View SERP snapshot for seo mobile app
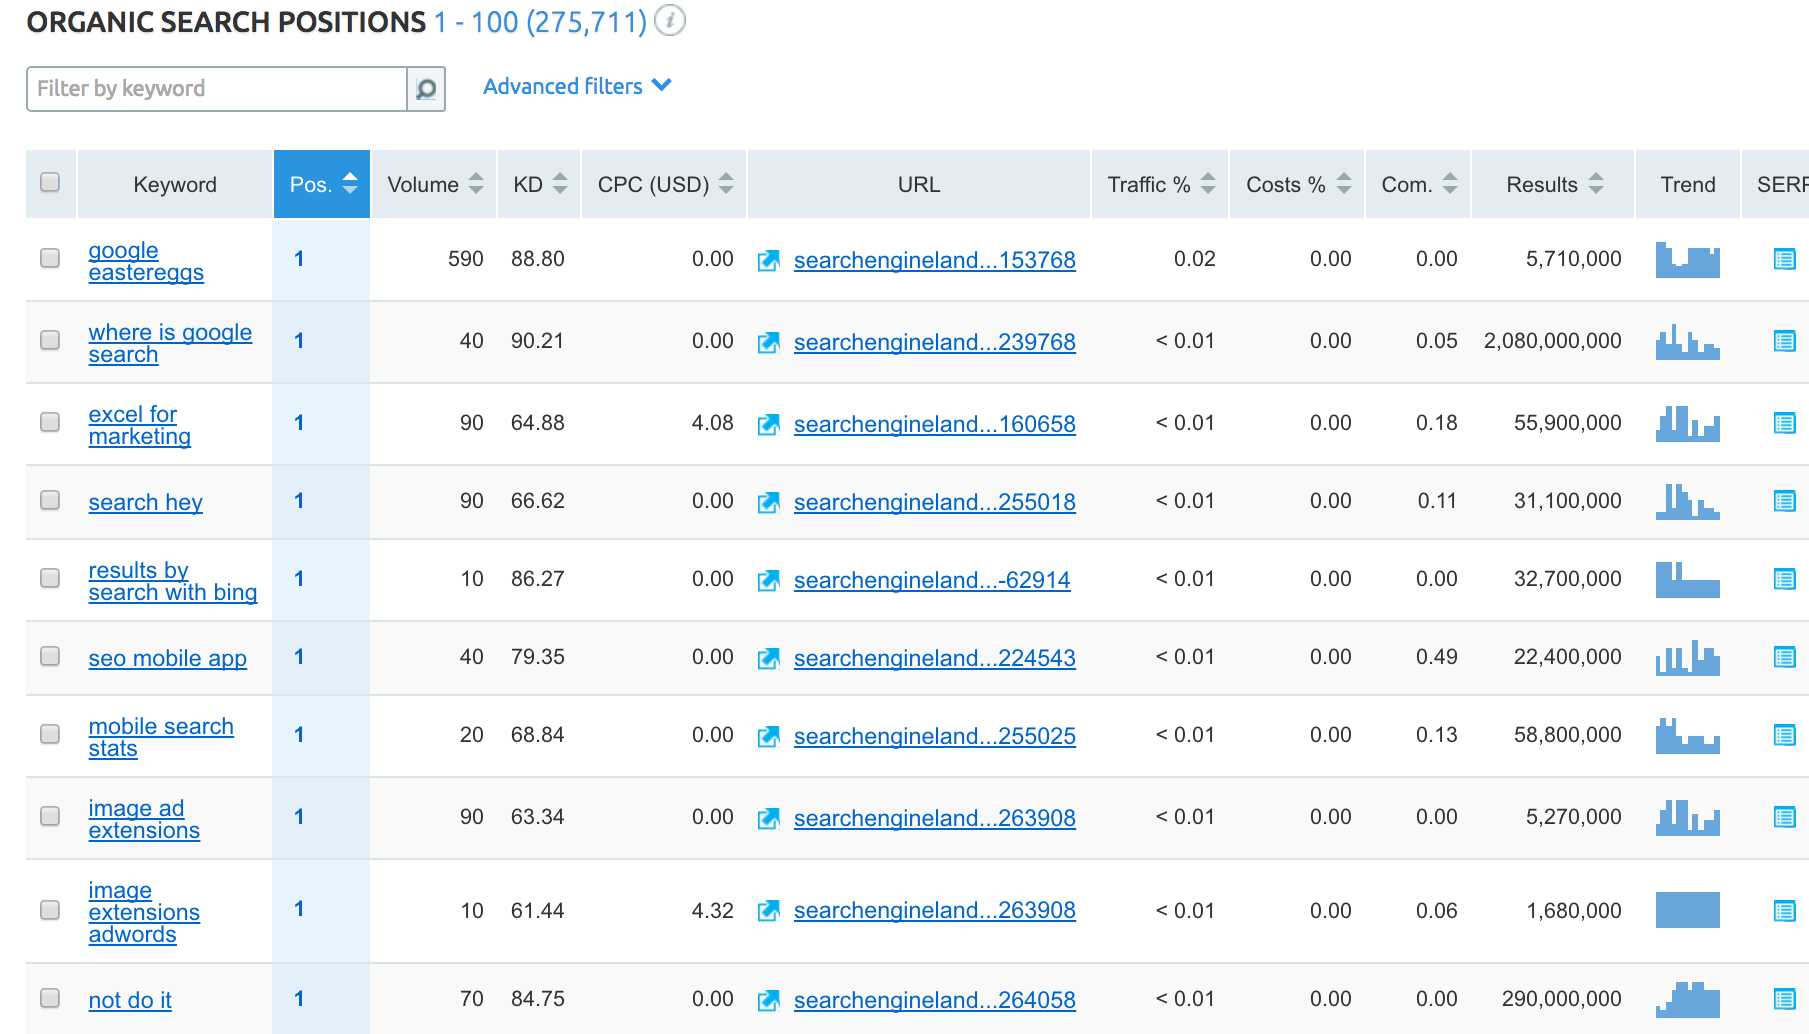1809x1034 pixels. [1784, 657]
